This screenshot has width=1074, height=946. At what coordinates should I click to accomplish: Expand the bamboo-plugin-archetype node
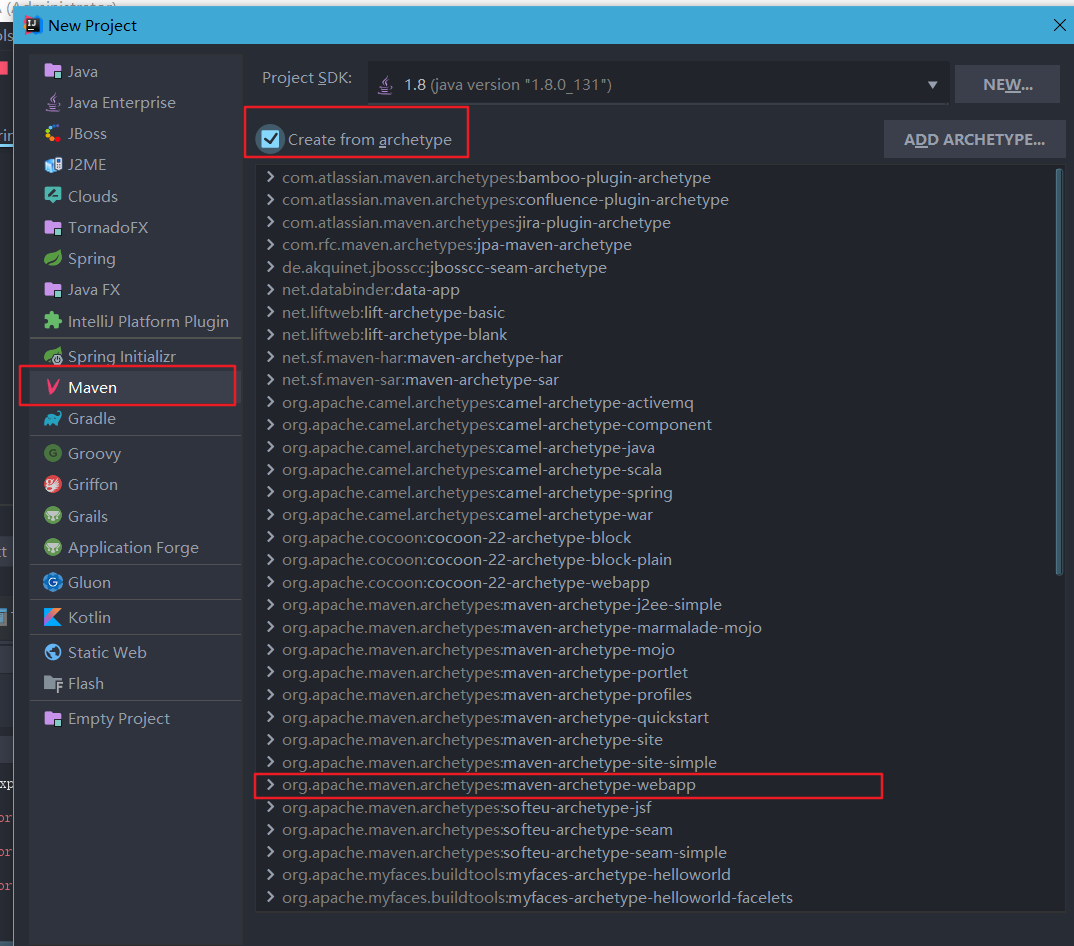pos(271,177)
